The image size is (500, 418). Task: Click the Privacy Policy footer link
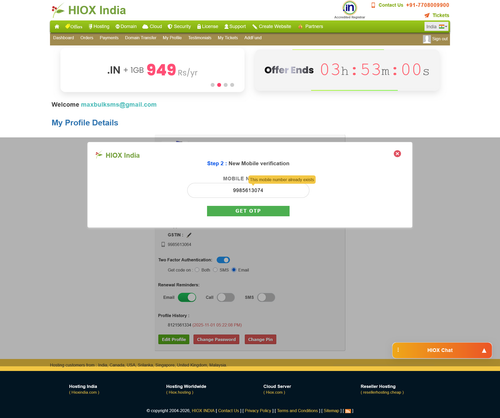258,411
